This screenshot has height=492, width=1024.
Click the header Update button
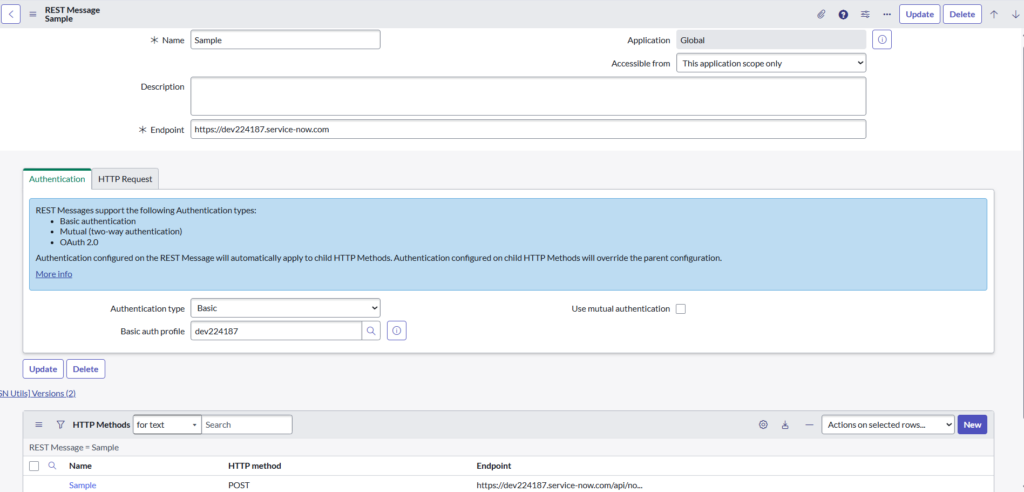920,14
